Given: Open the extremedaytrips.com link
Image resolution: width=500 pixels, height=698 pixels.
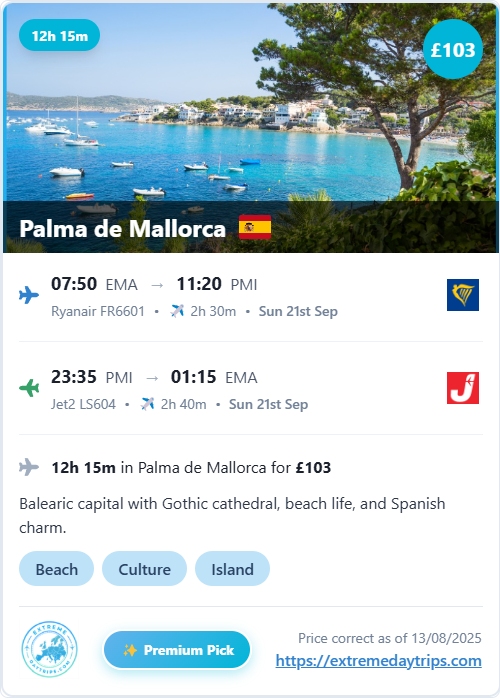Looking at the screenshot, I should (x=378, y=661).
